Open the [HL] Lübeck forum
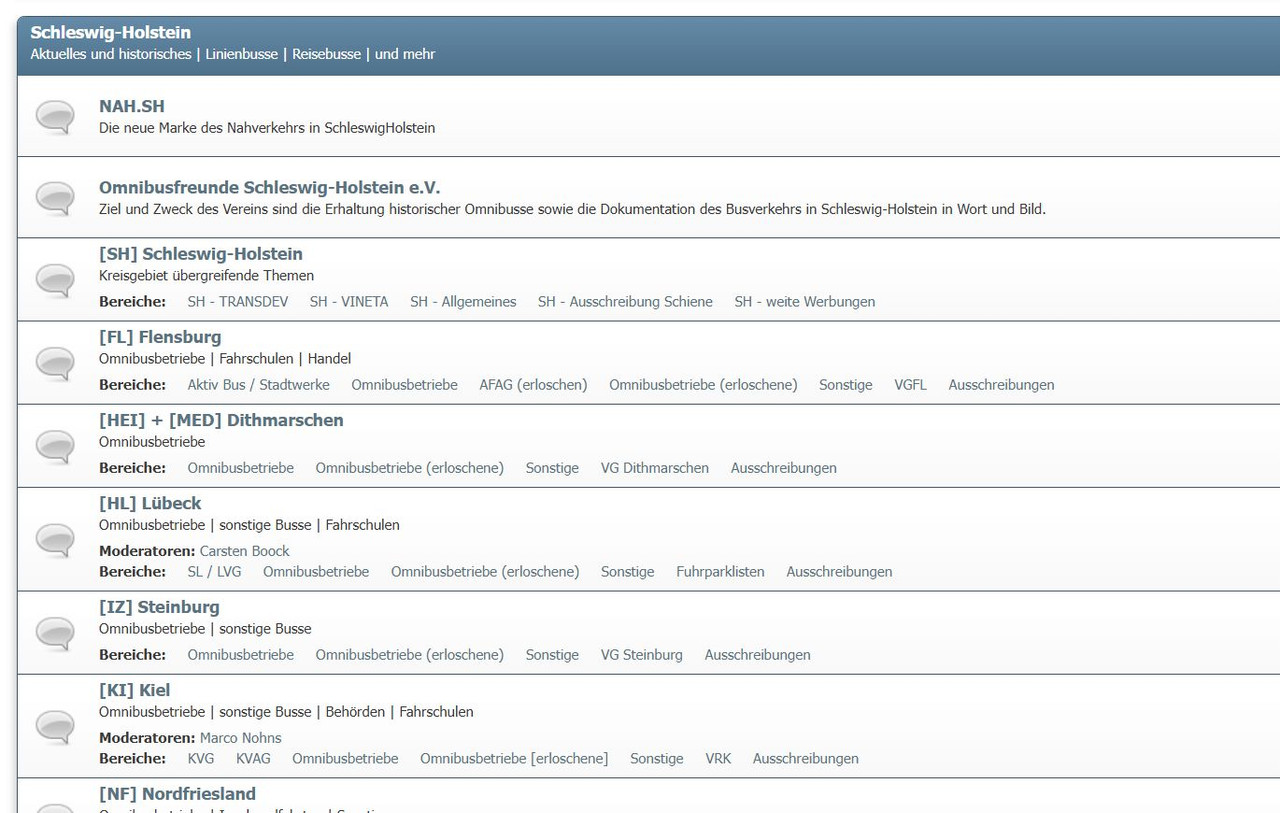This screenshot has width=1280, height=813. click(x=150, y=503)
